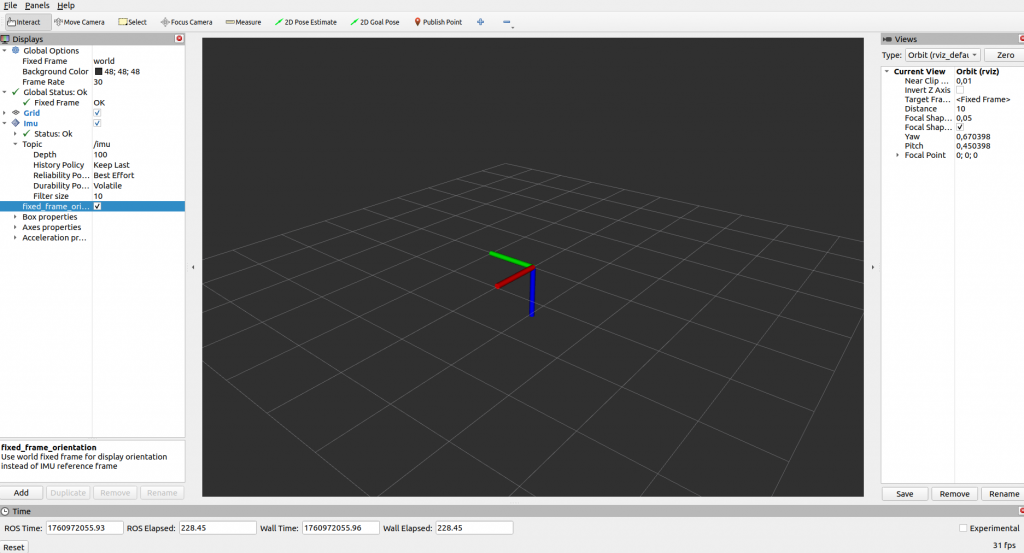Uncheck the Imu display checkbox
The width and height of the screenshot is (1024, 553).
tap(97, 123)
